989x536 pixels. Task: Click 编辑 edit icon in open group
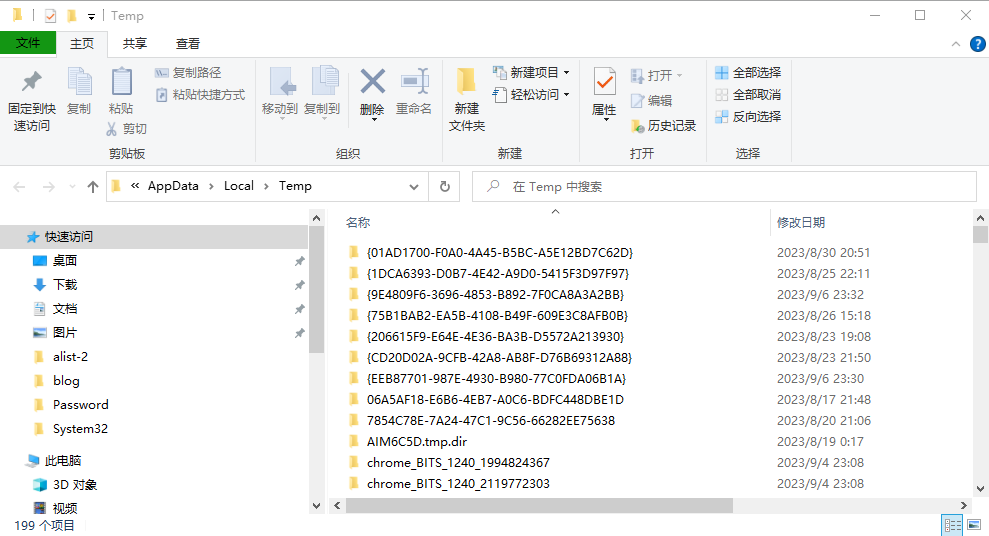pos(638,100)
